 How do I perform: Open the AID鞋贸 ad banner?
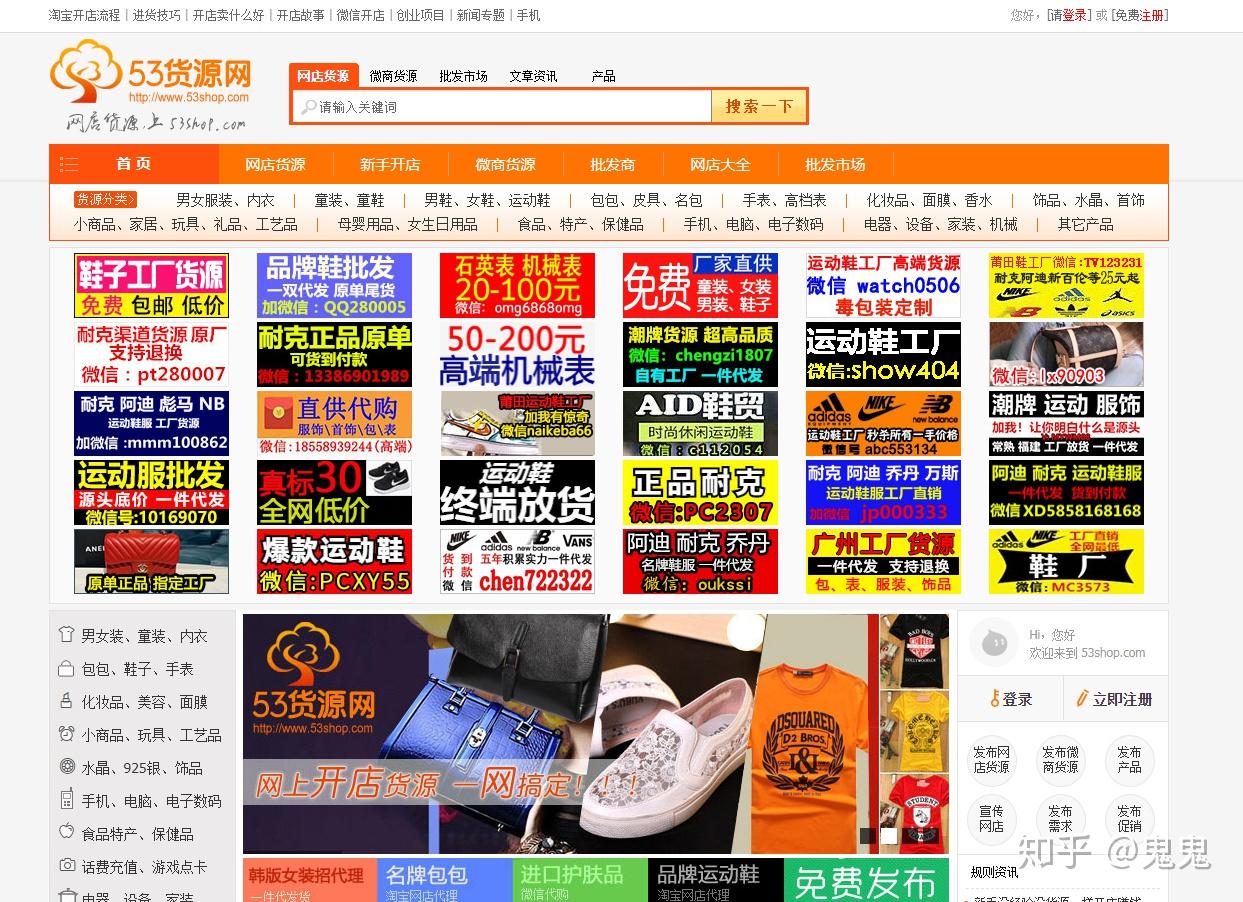700,423
